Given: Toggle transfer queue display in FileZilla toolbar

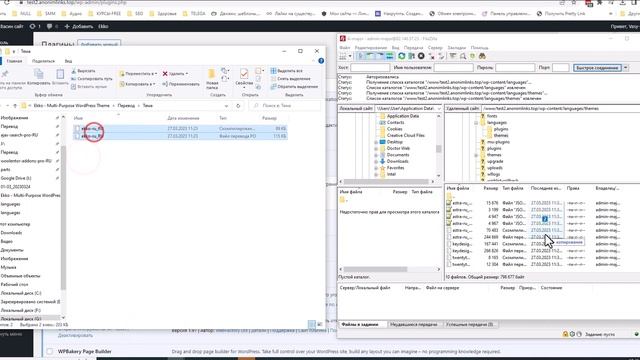Looking at the screenshot, I should [390, 56].
